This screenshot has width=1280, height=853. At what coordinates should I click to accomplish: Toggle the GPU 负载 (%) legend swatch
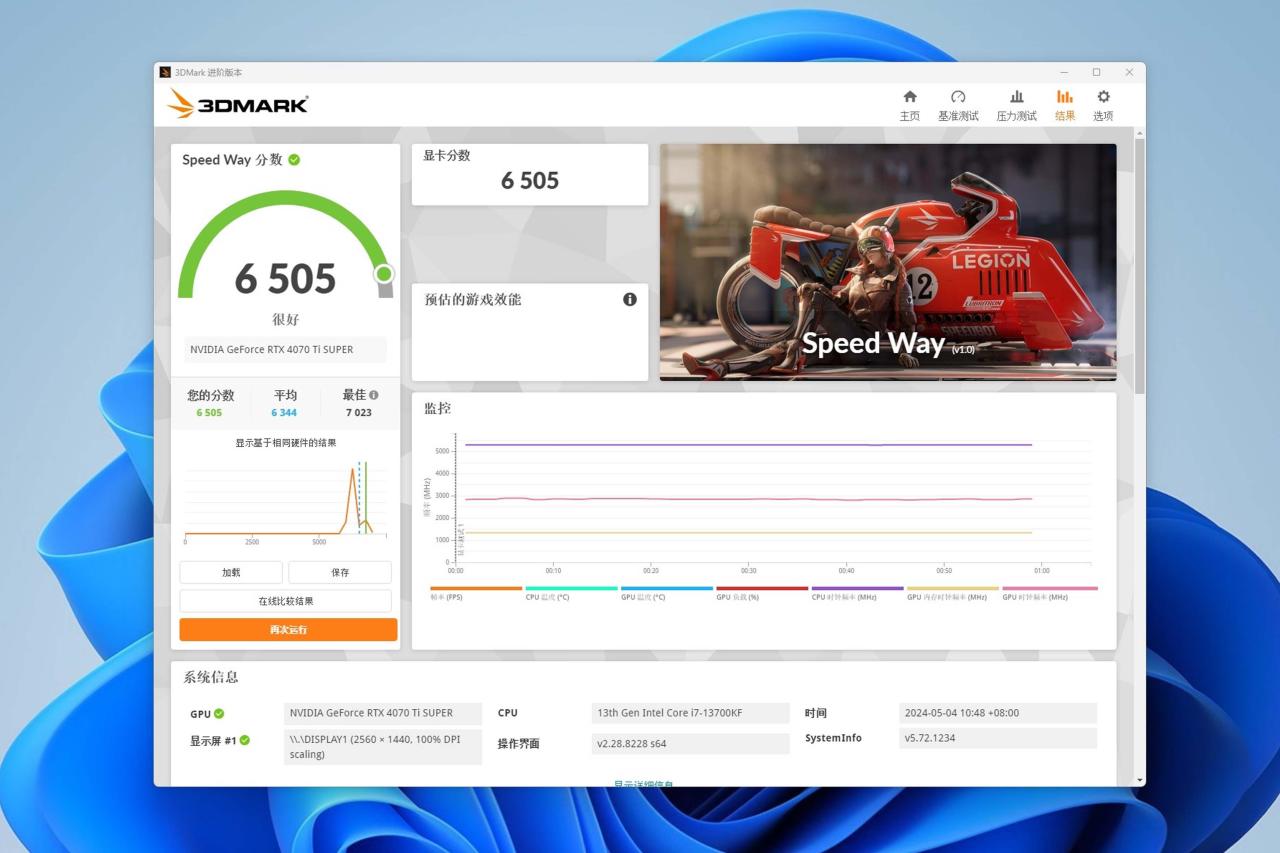click(x=762, y=588)
